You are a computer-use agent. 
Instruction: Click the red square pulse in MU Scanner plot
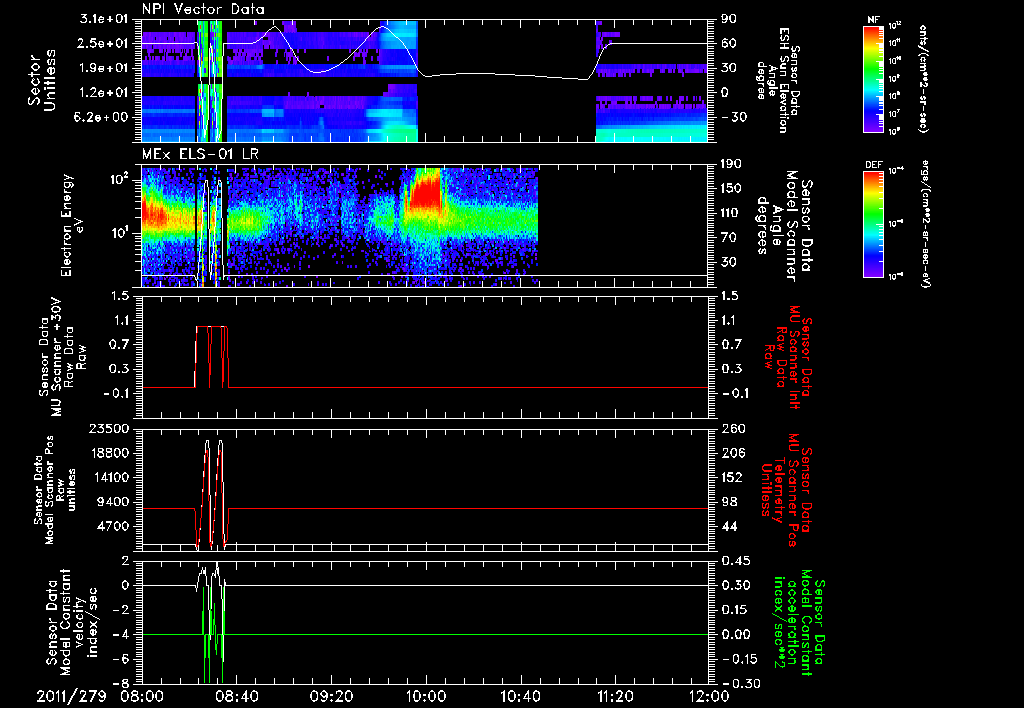coord(212,357)
